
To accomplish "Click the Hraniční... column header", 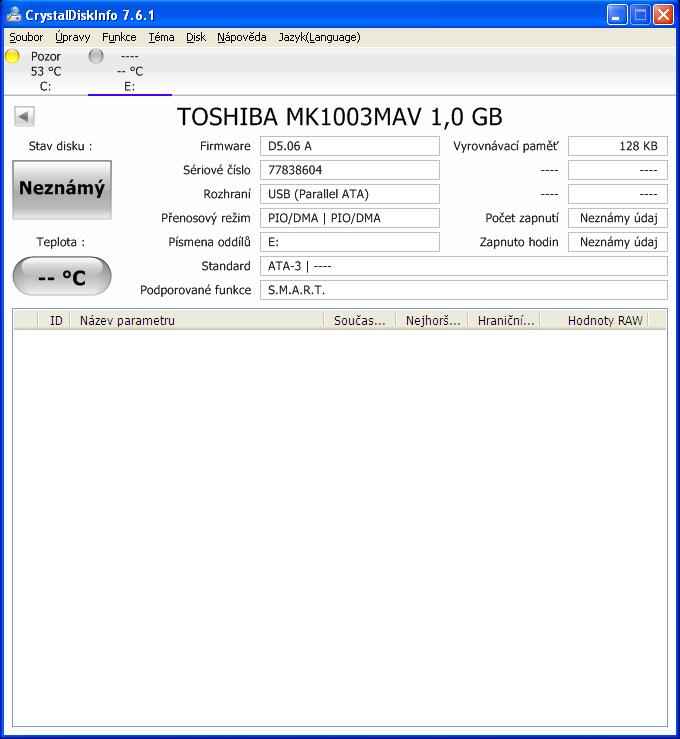I will (x=504, y=320).
